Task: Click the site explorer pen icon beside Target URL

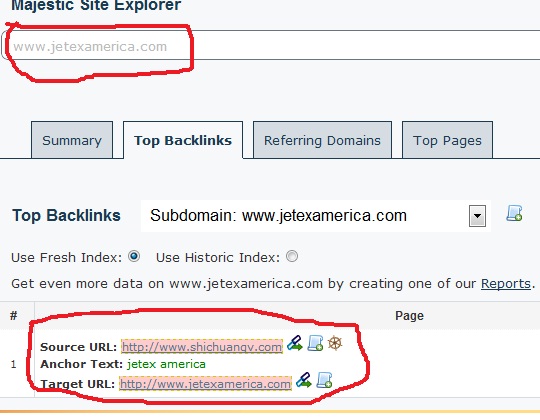Action: (x=304, y=380)
